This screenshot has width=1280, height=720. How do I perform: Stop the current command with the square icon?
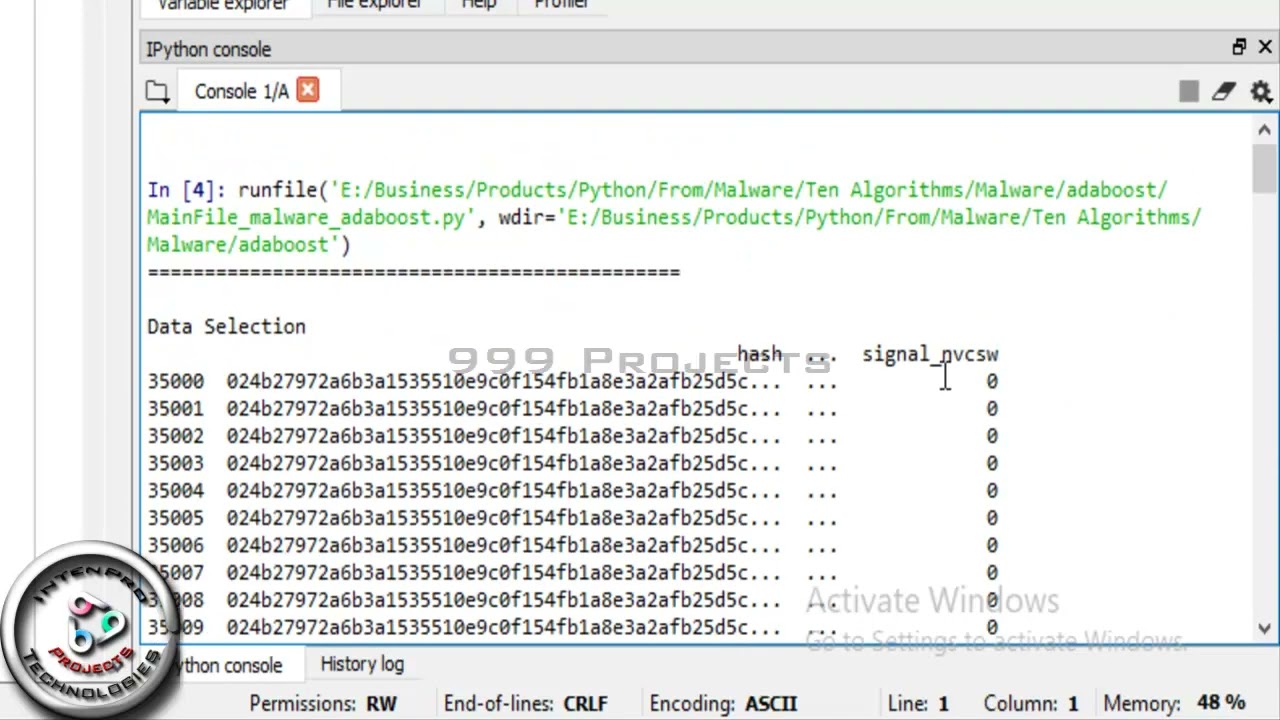(x=1188, y=92)
